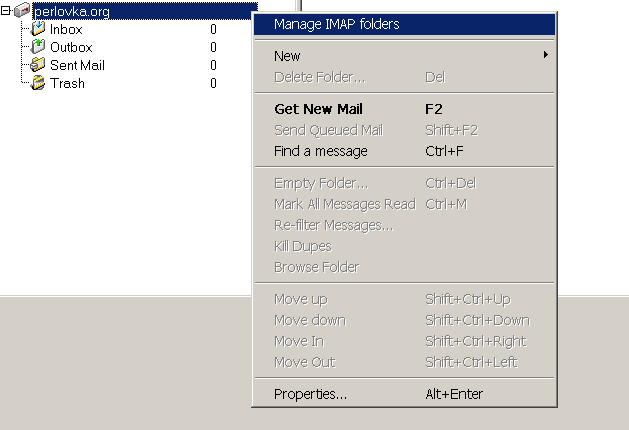Select the Inbox folder label

(66, 29)
